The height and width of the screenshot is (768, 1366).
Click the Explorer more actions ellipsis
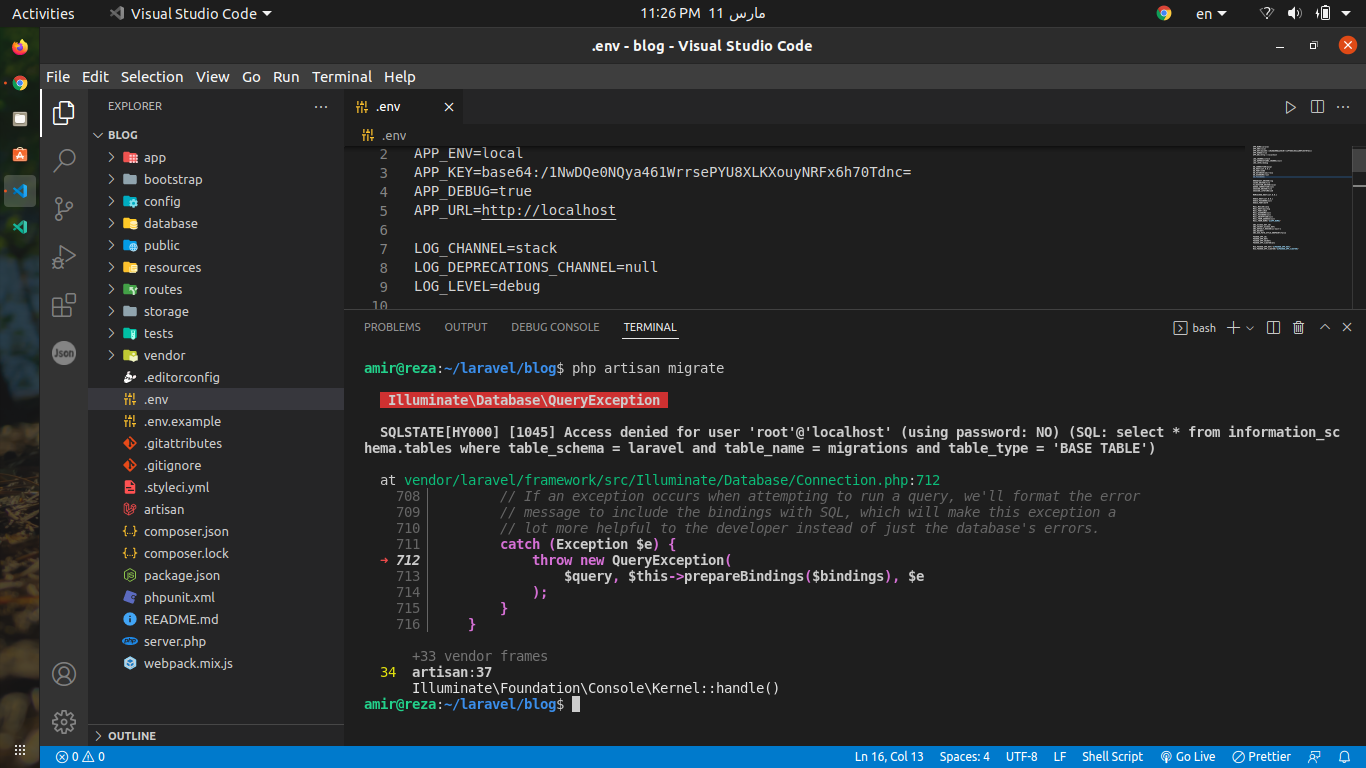coord(321,106)
